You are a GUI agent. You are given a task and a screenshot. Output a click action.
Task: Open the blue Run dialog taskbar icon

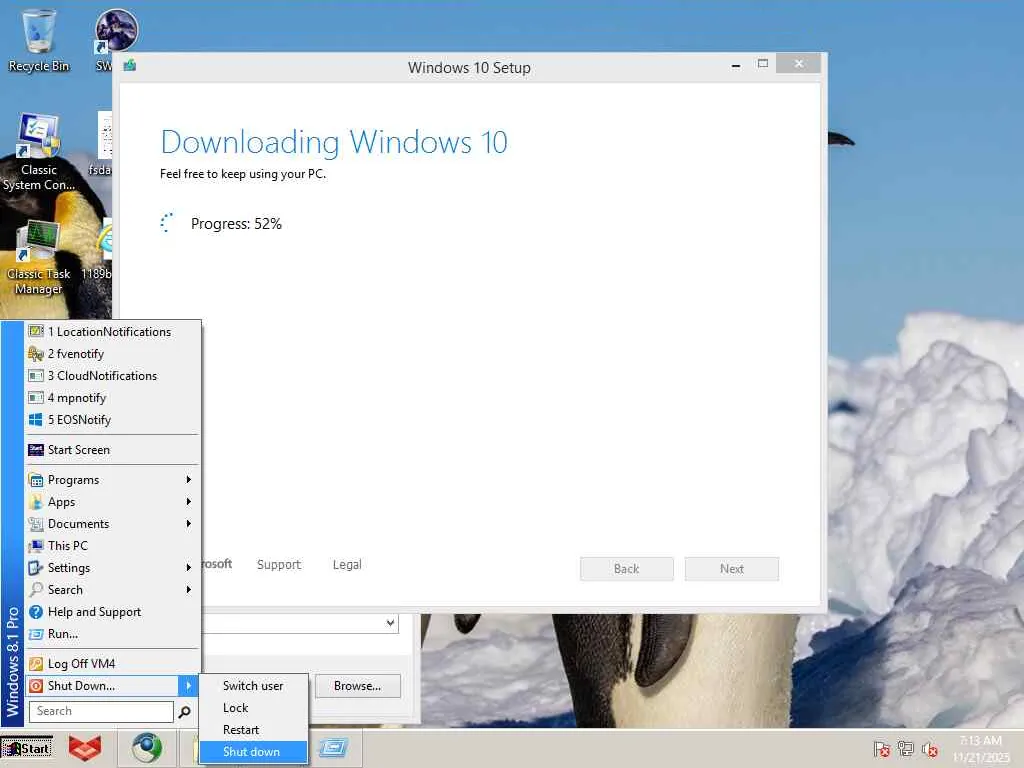click(333, 748)
